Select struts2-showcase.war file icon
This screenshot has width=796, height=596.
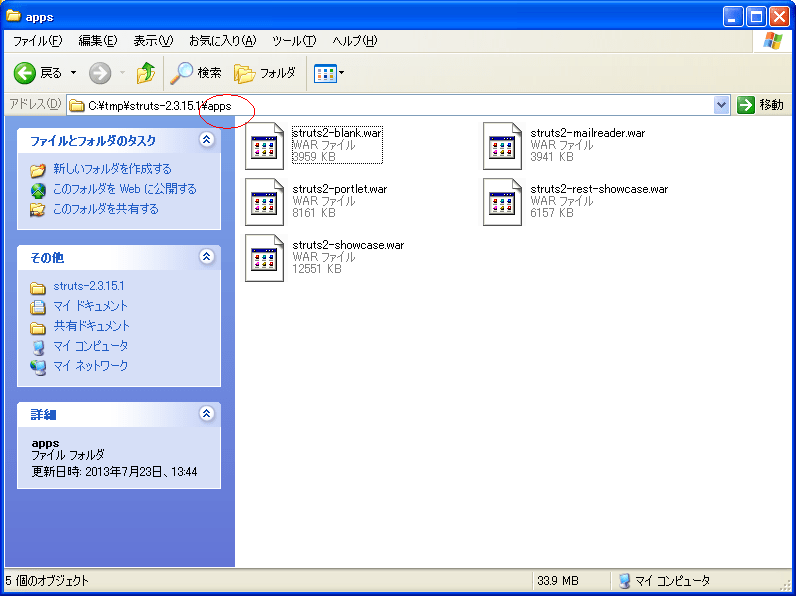coord(264,258)
